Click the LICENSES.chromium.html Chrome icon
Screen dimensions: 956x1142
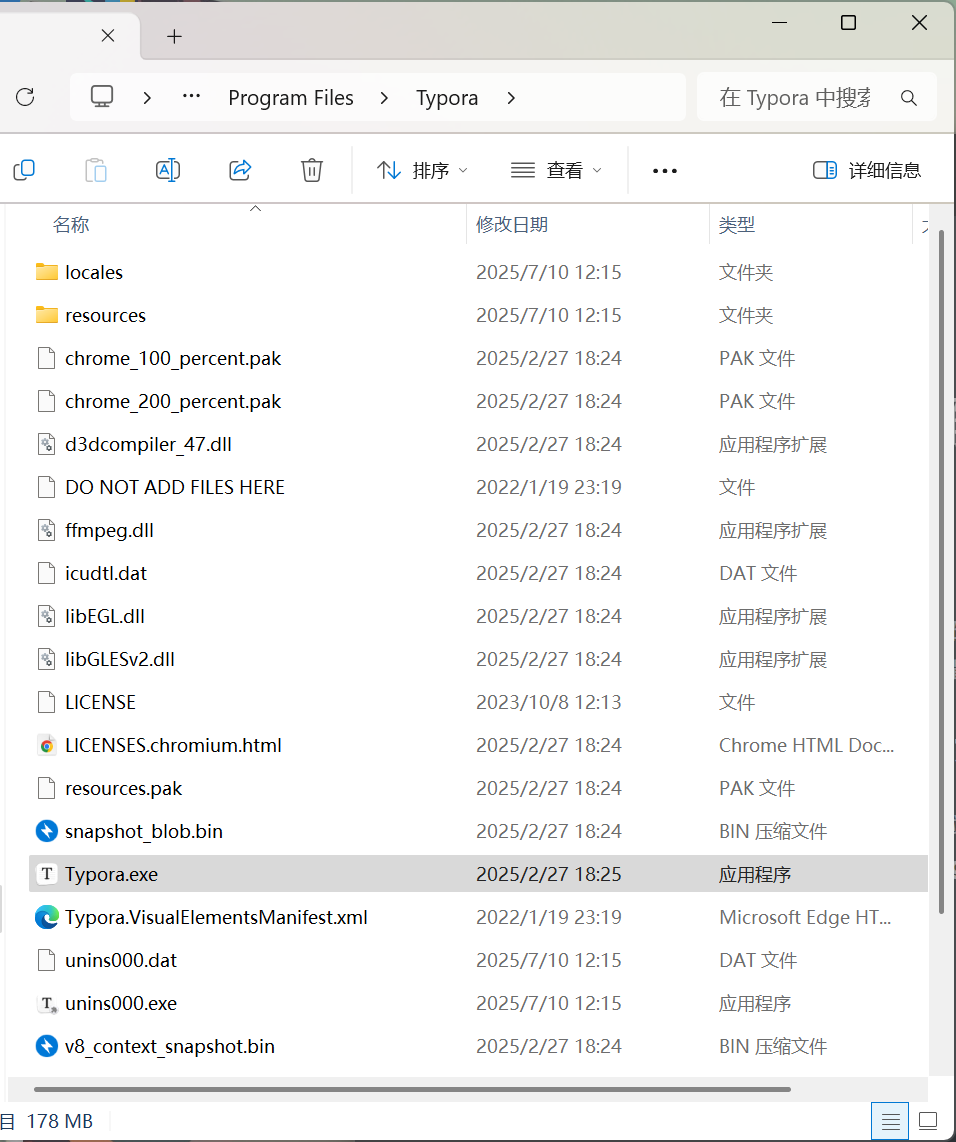[x=46, y=745]
